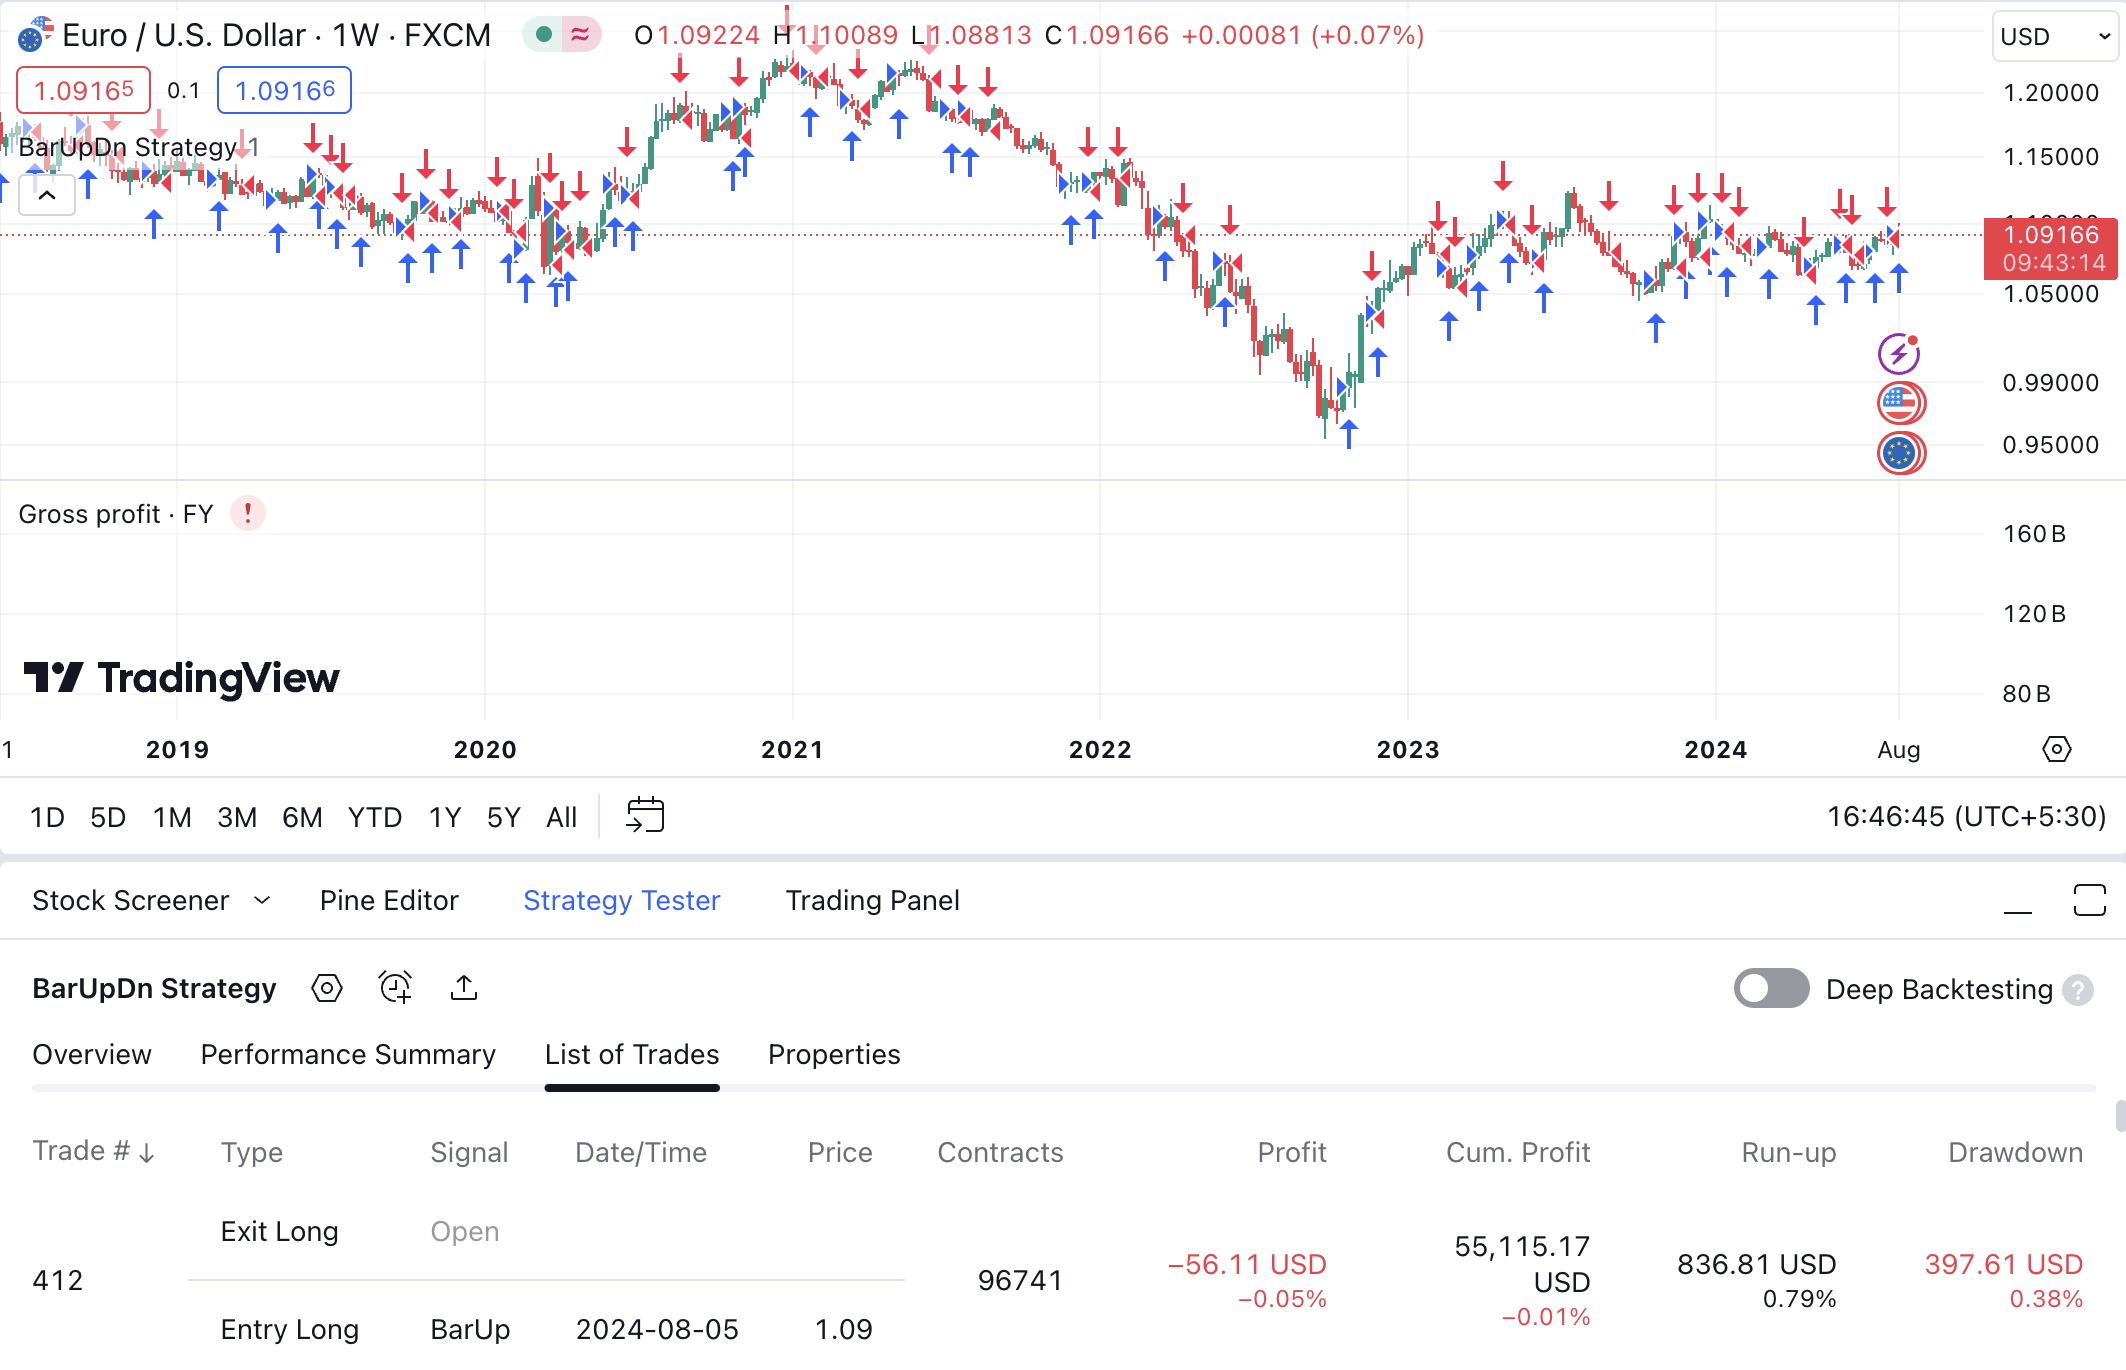
Task: Select the Performance Summary tab
Action: (348, 1054)
